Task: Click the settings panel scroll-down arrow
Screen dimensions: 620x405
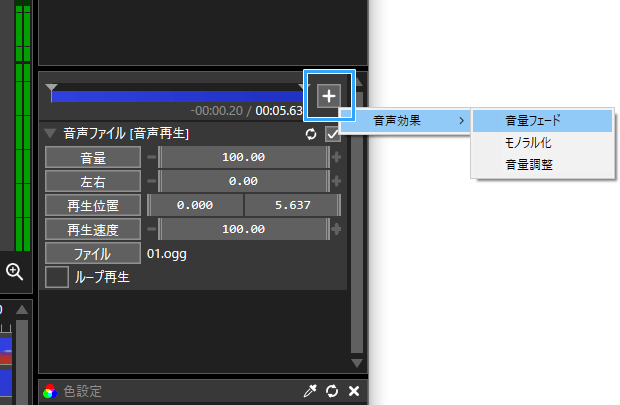Action: click(357, 363)
